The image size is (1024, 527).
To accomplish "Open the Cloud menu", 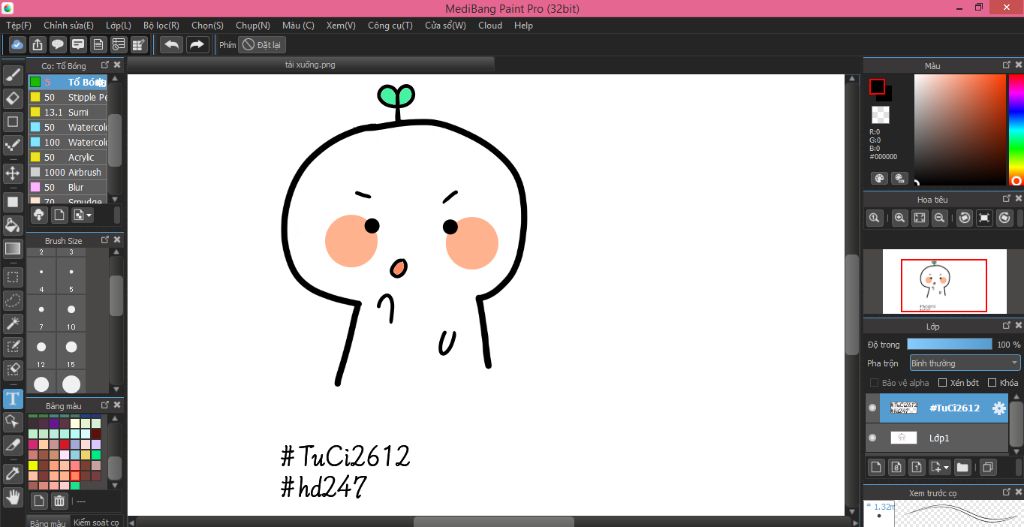I will click(490, 25).
